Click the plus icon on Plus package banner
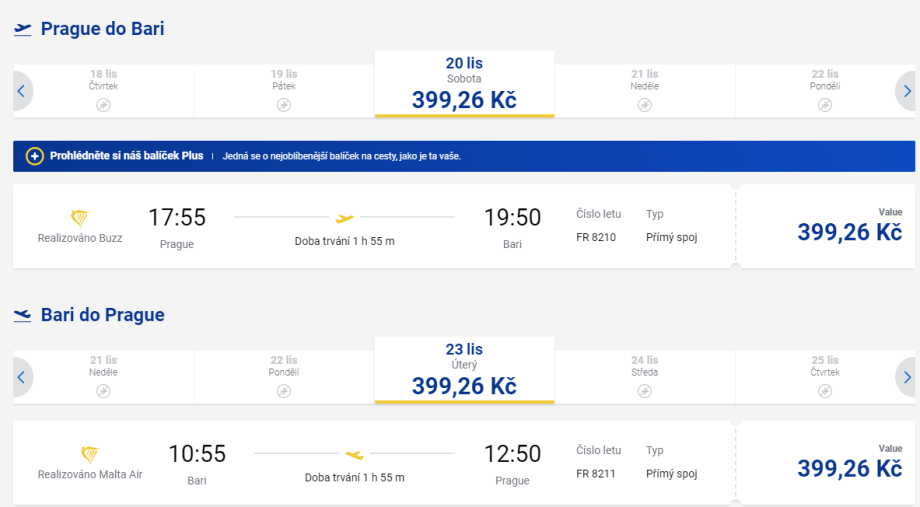Viewport: 920px width, 507px height. click(35, 156)
